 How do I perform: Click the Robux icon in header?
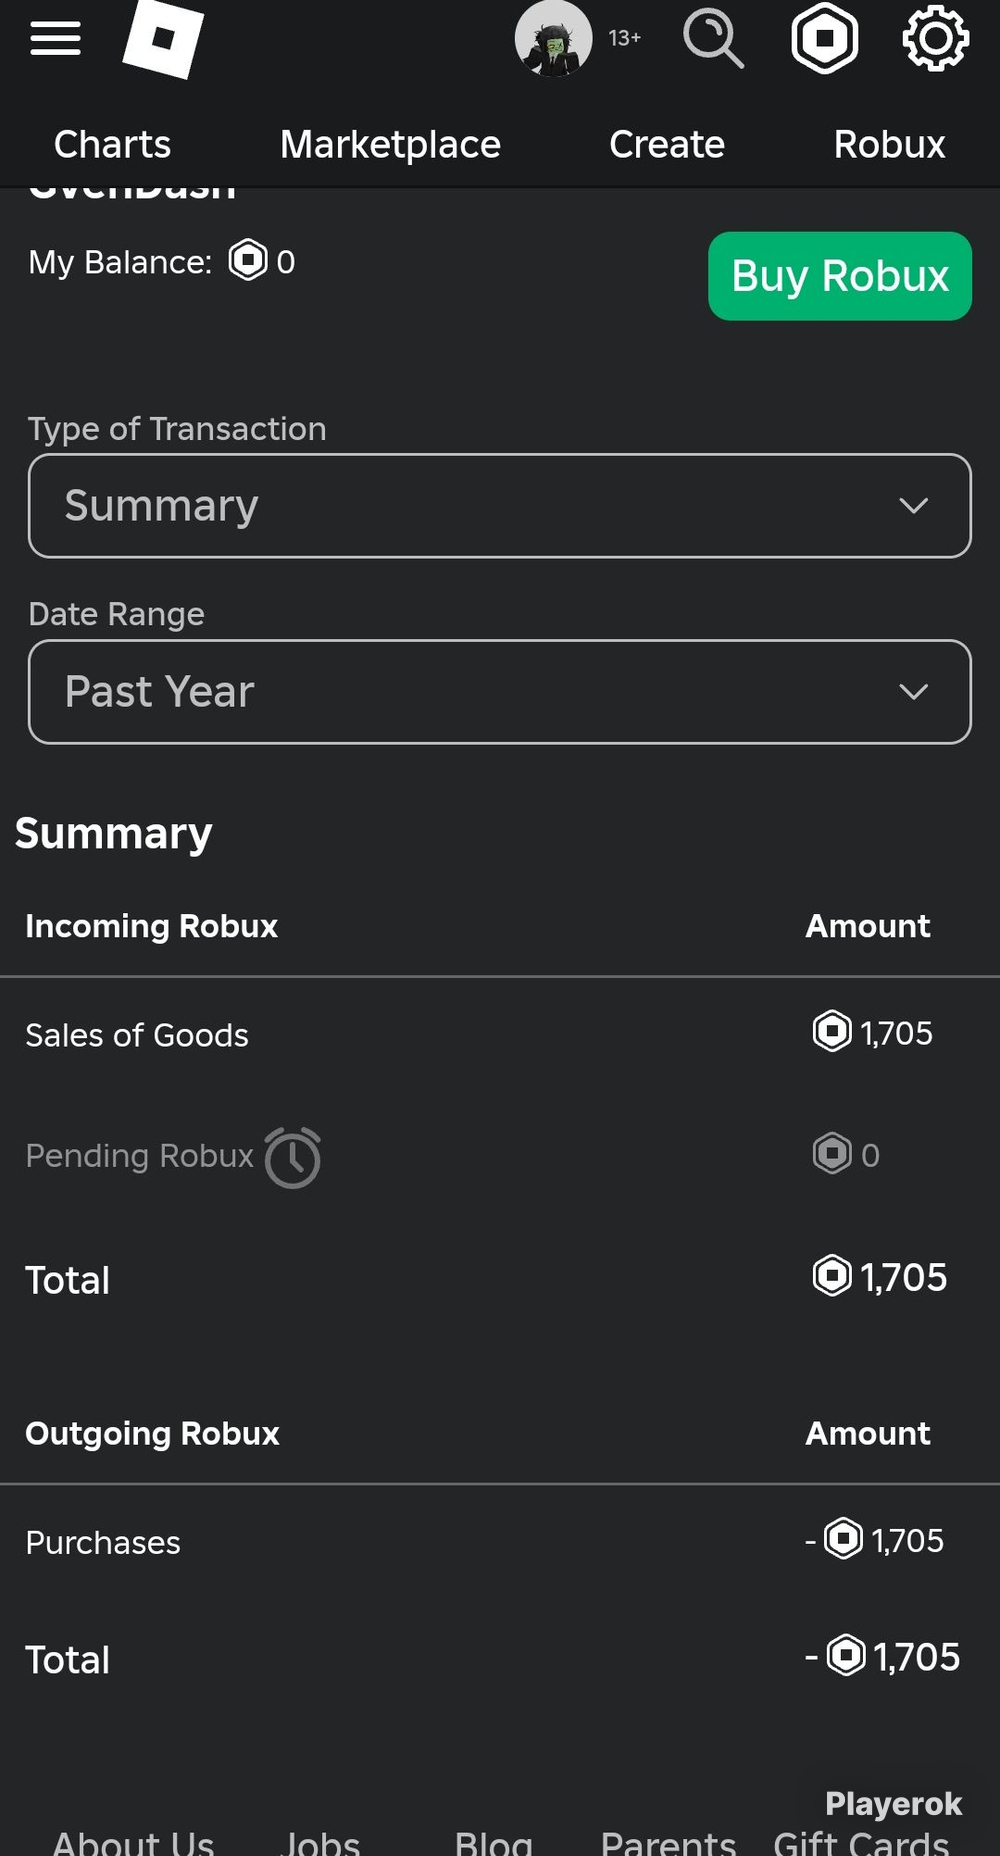pos(825,39)
